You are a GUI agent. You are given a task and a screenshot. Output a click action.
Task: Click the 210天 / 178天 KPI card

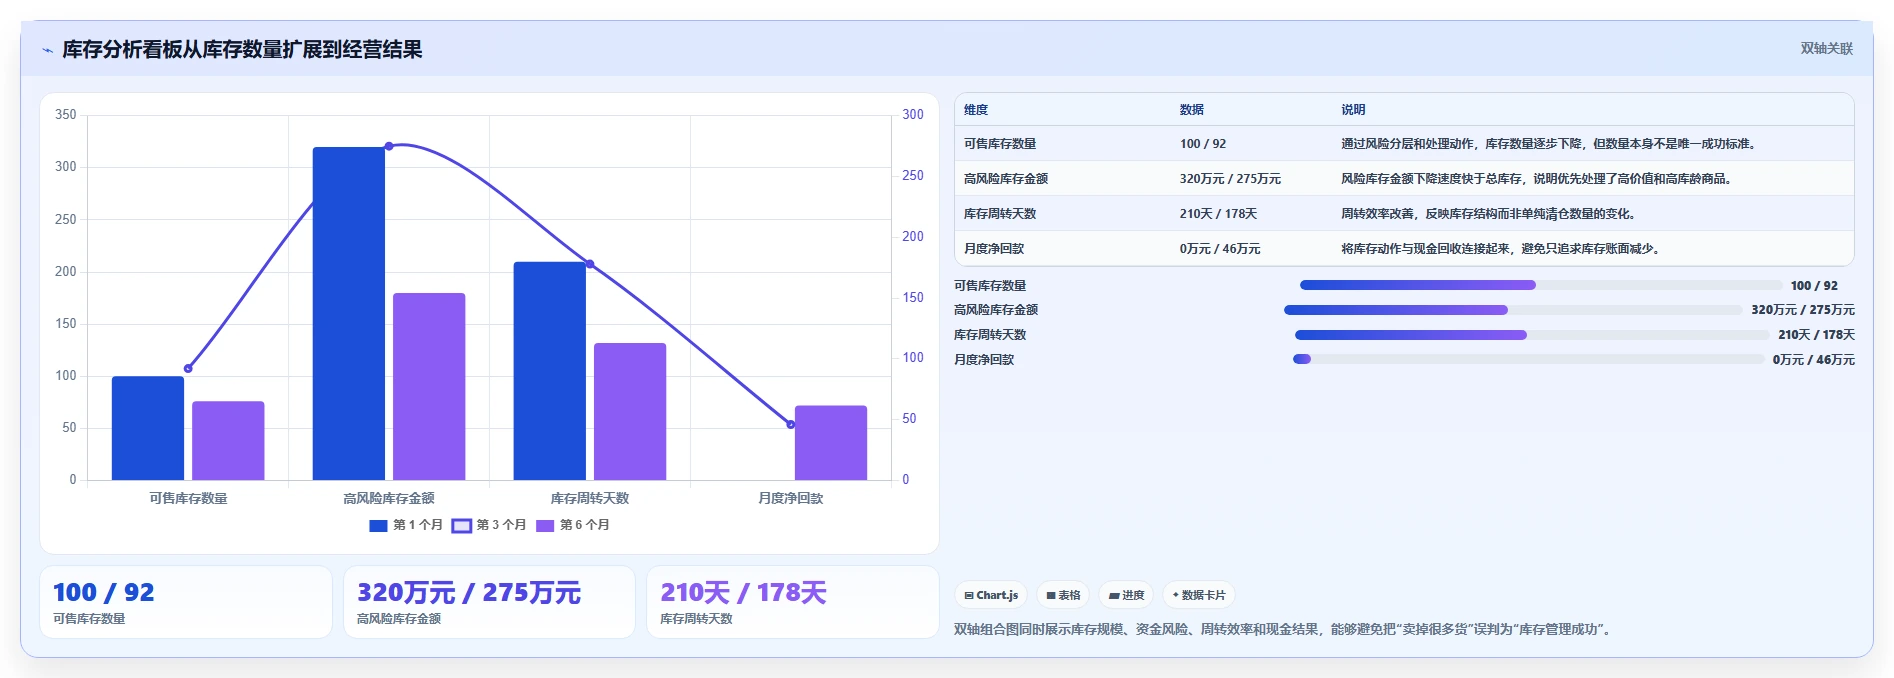point(793,602)
